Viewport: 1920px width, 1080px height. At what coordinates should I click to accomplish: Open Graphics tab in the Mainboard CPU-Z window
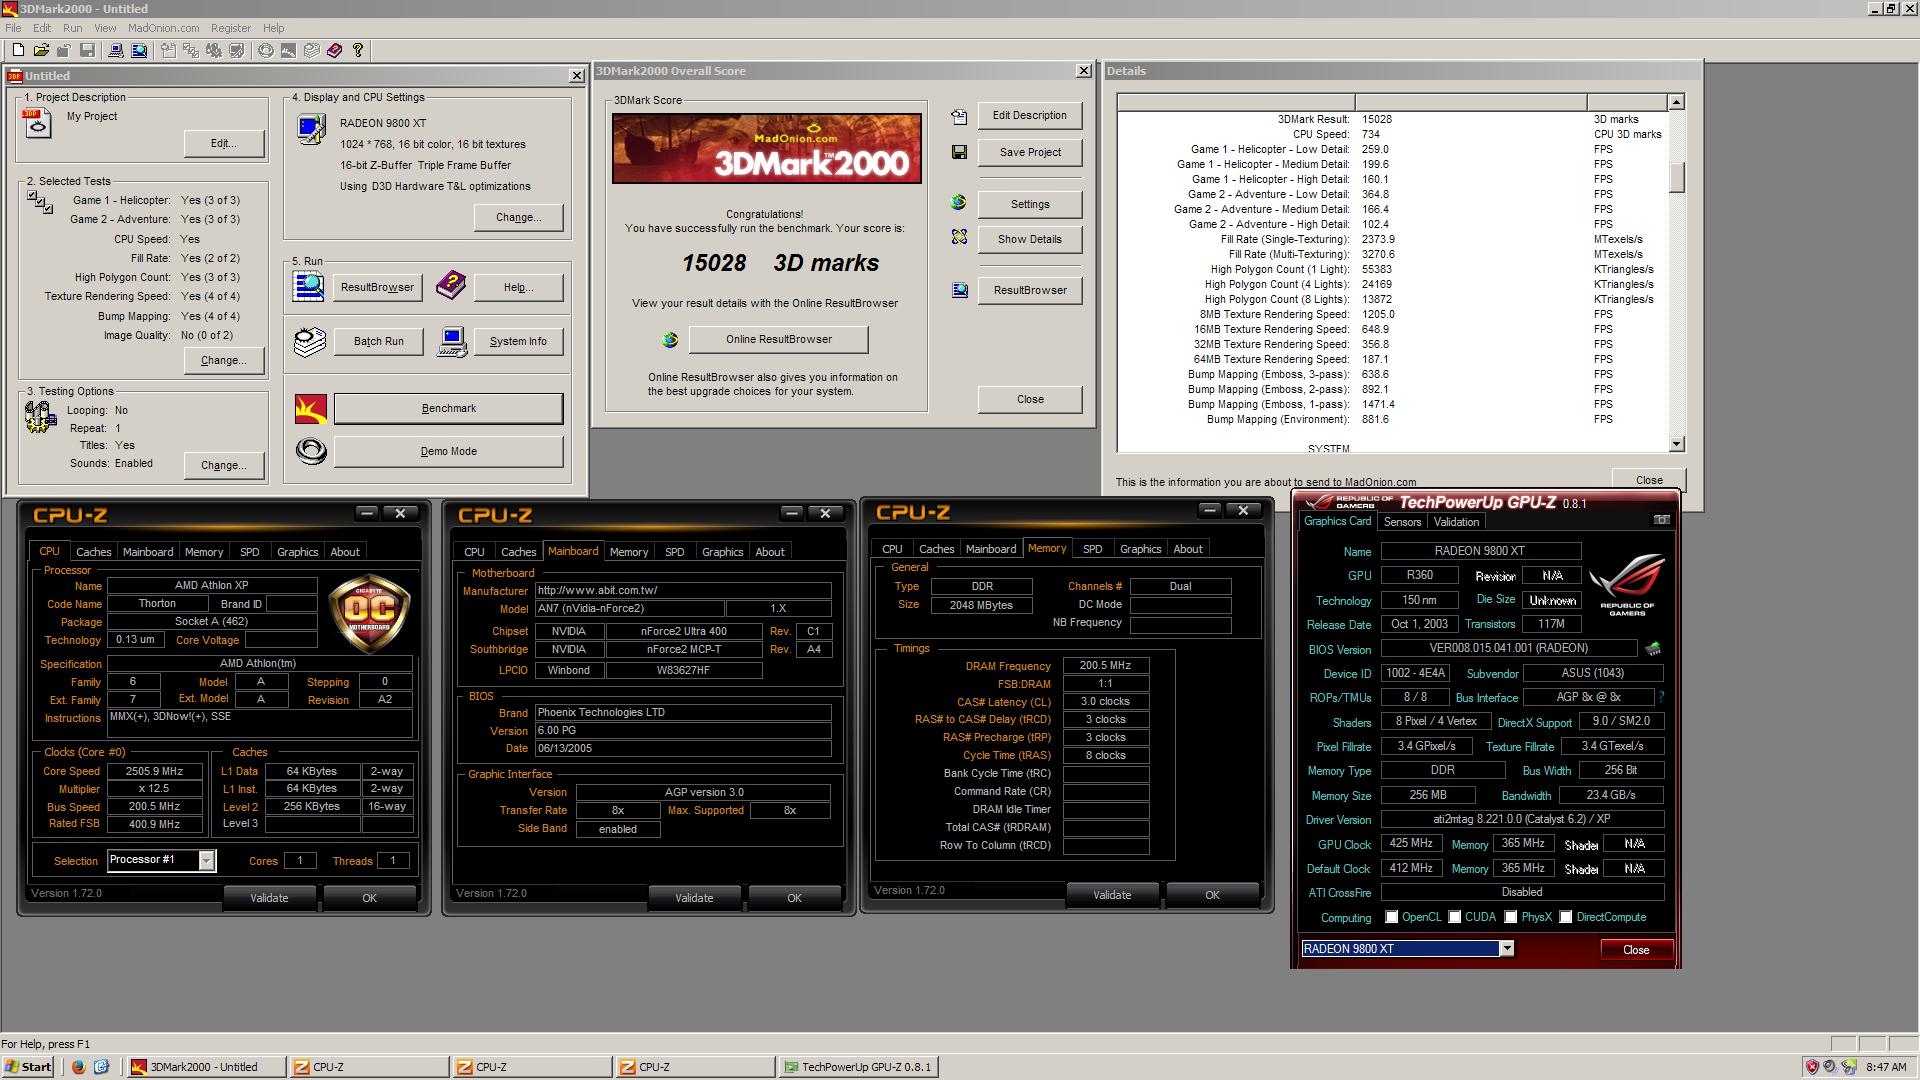[723, 552]
